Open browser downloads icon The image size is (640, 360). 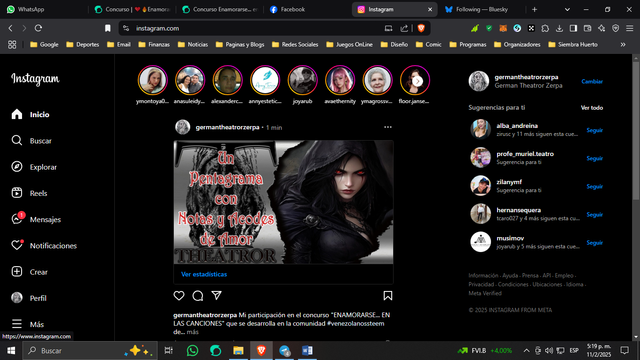[559, 28]
